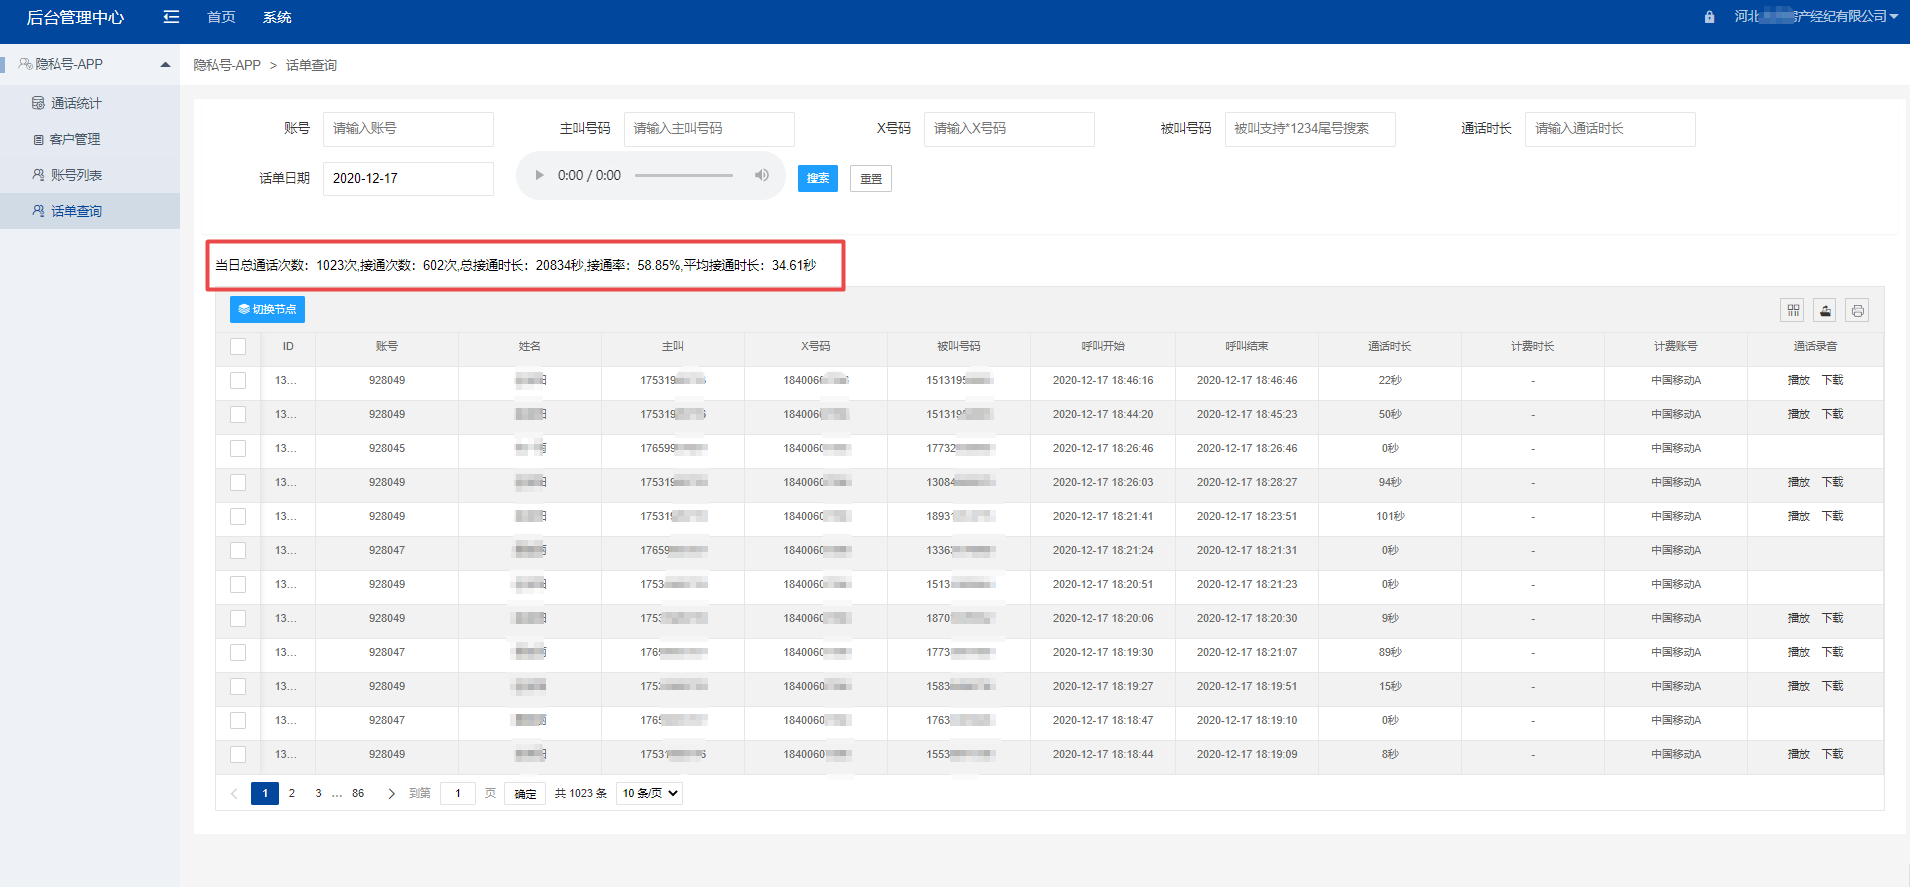This screenshot has width=1910, height=887.
Task: Click the 切换节点 button
Action: point(267,310)
